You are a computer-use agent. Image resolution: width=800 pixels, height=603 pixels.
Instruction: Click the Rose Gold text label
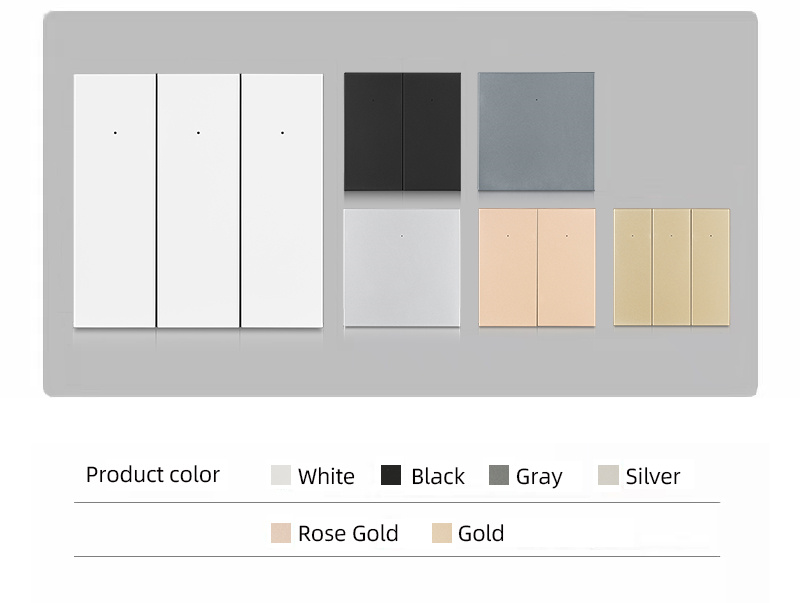[x=348, y=534]
